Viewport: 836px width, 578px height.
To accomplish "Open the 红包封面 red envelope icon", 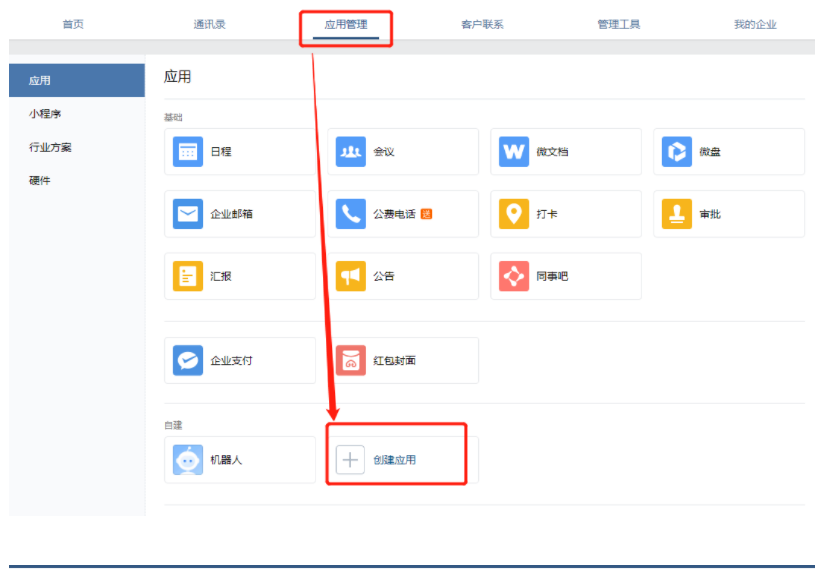I will coord(351,360).
